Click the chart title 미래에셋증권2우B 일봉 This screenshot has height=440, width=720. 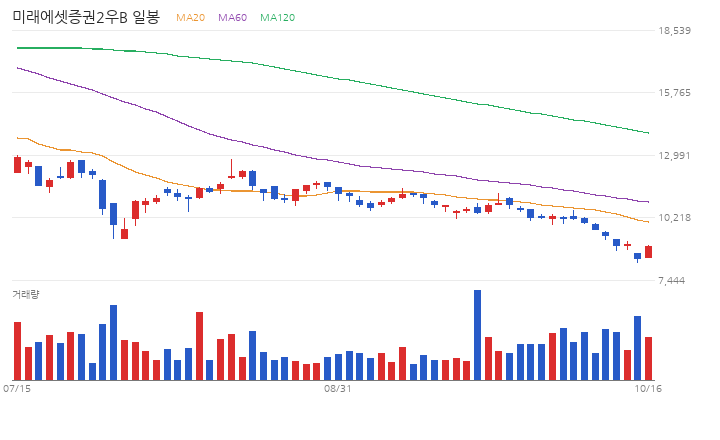[86, 17]
